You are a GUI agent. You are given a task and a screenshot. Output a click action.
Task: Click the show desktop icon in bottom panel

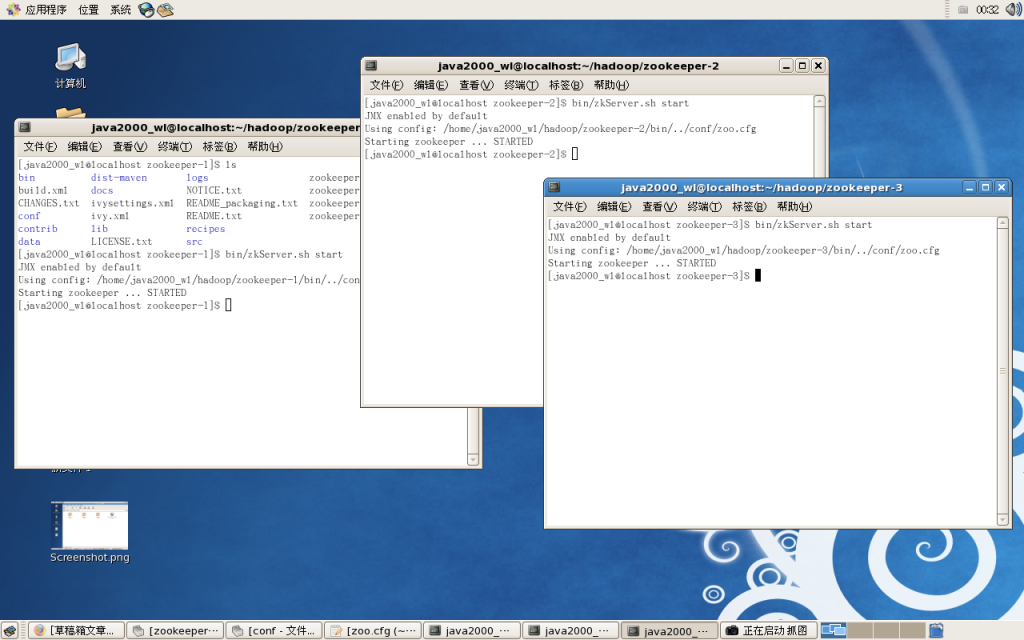(x=10, y=630)
